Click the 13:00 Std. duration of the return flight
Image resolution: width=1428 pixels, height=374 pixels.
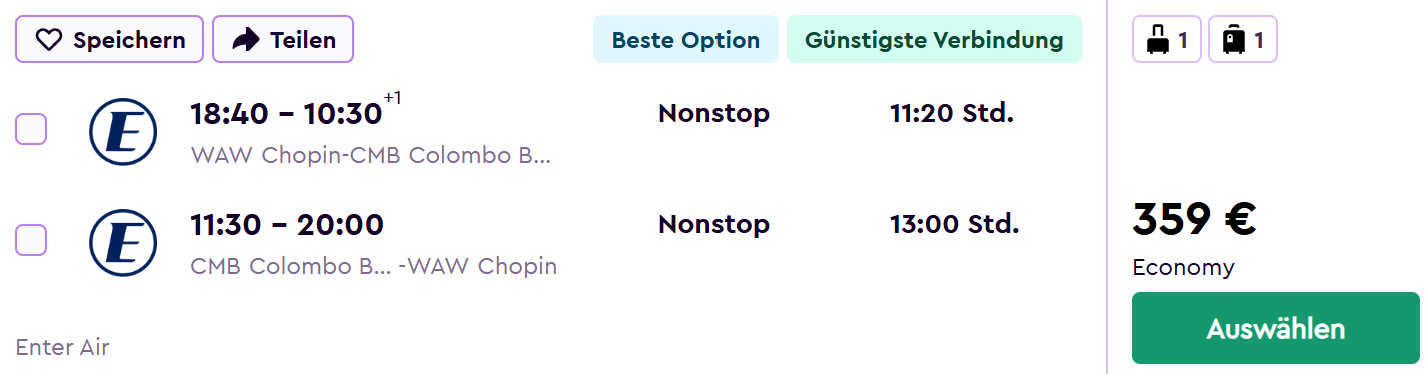(x=954, y=224)
